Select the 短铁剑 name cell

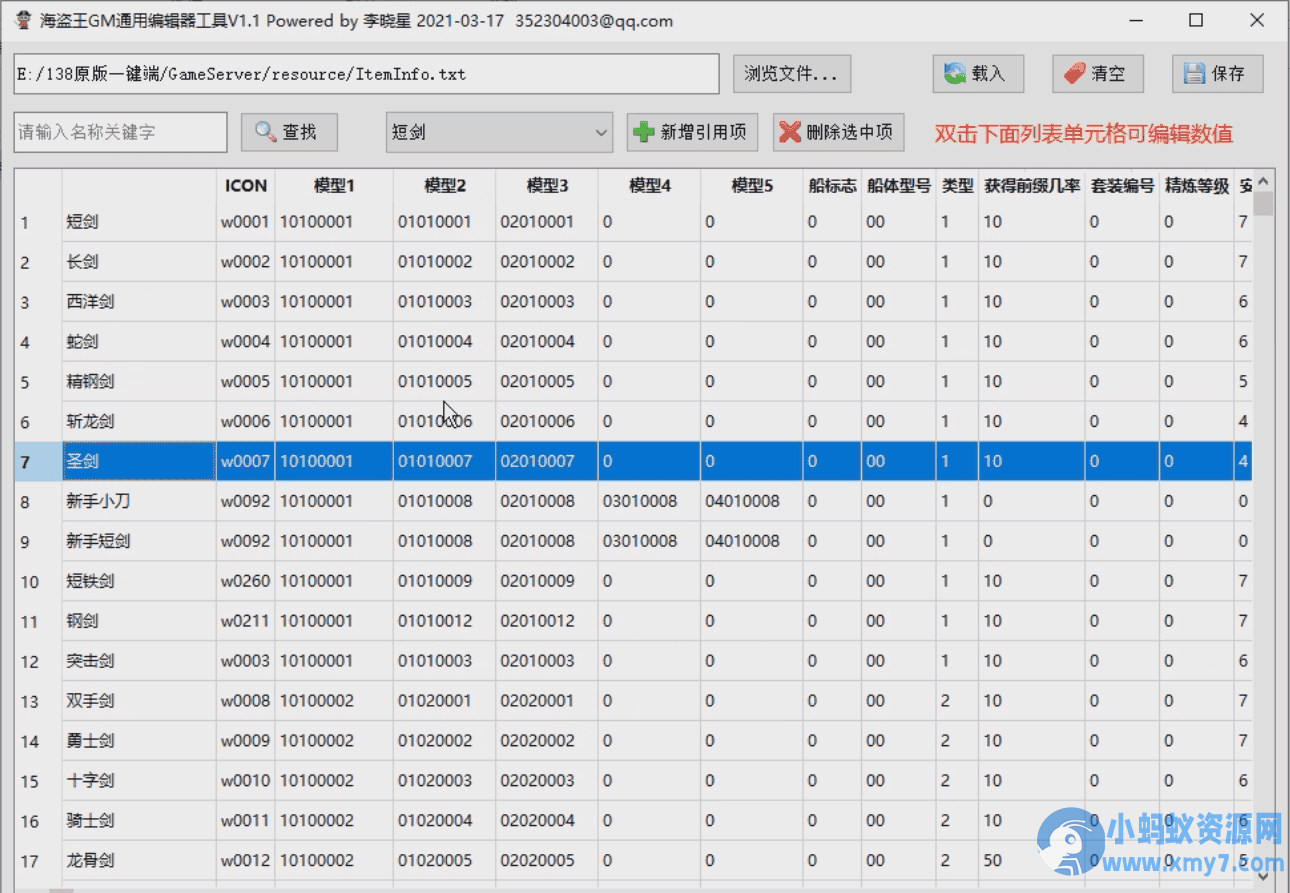[139, 581]
